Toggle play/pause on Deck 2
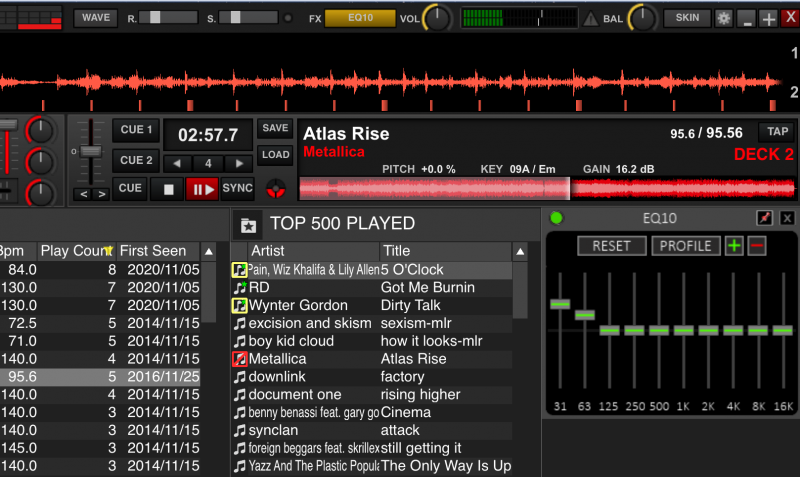This screenshot has width=800, height=477. coord(202,189)
